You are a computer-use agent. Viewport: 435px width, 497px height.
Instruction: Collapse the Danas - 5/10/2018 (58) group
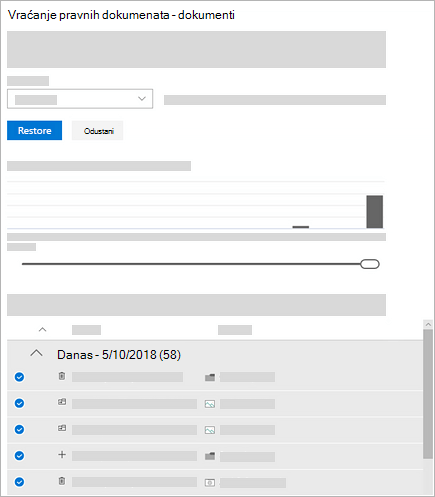tap(36, 353)
